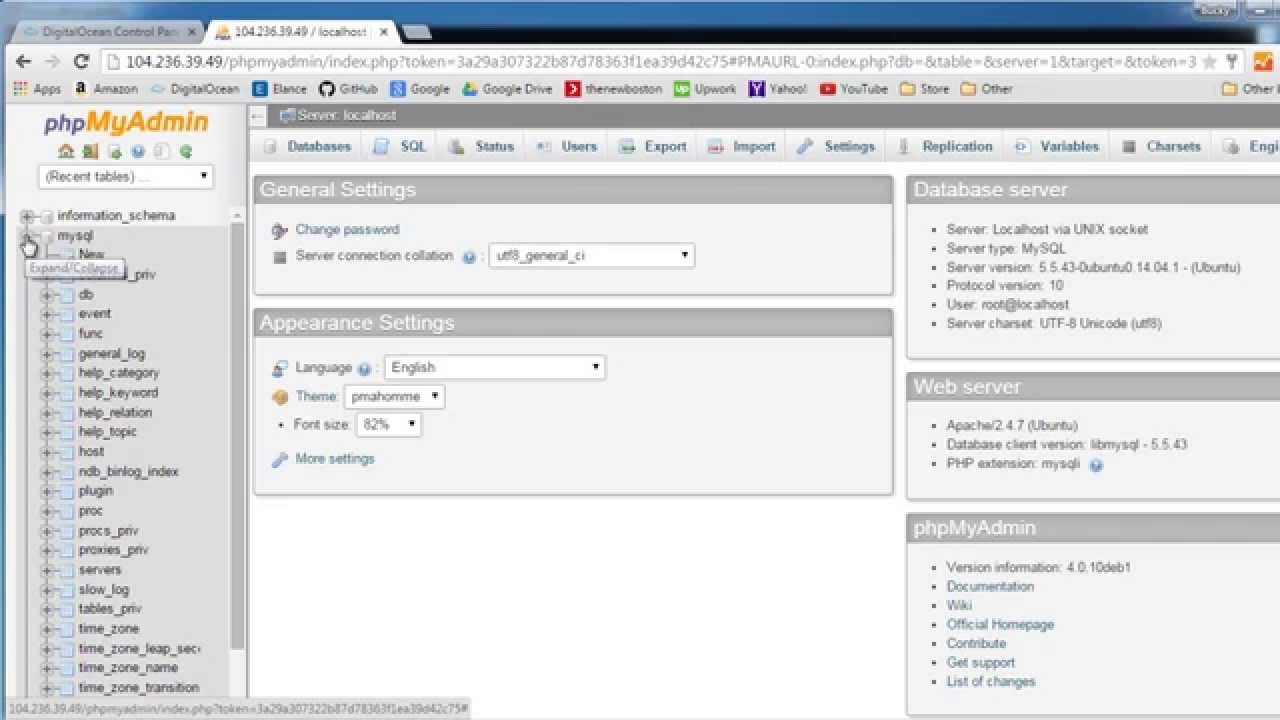Open the Language dropdown
Image resolution: width=1280 pixels, height=720 pixels.
point(494,368)
